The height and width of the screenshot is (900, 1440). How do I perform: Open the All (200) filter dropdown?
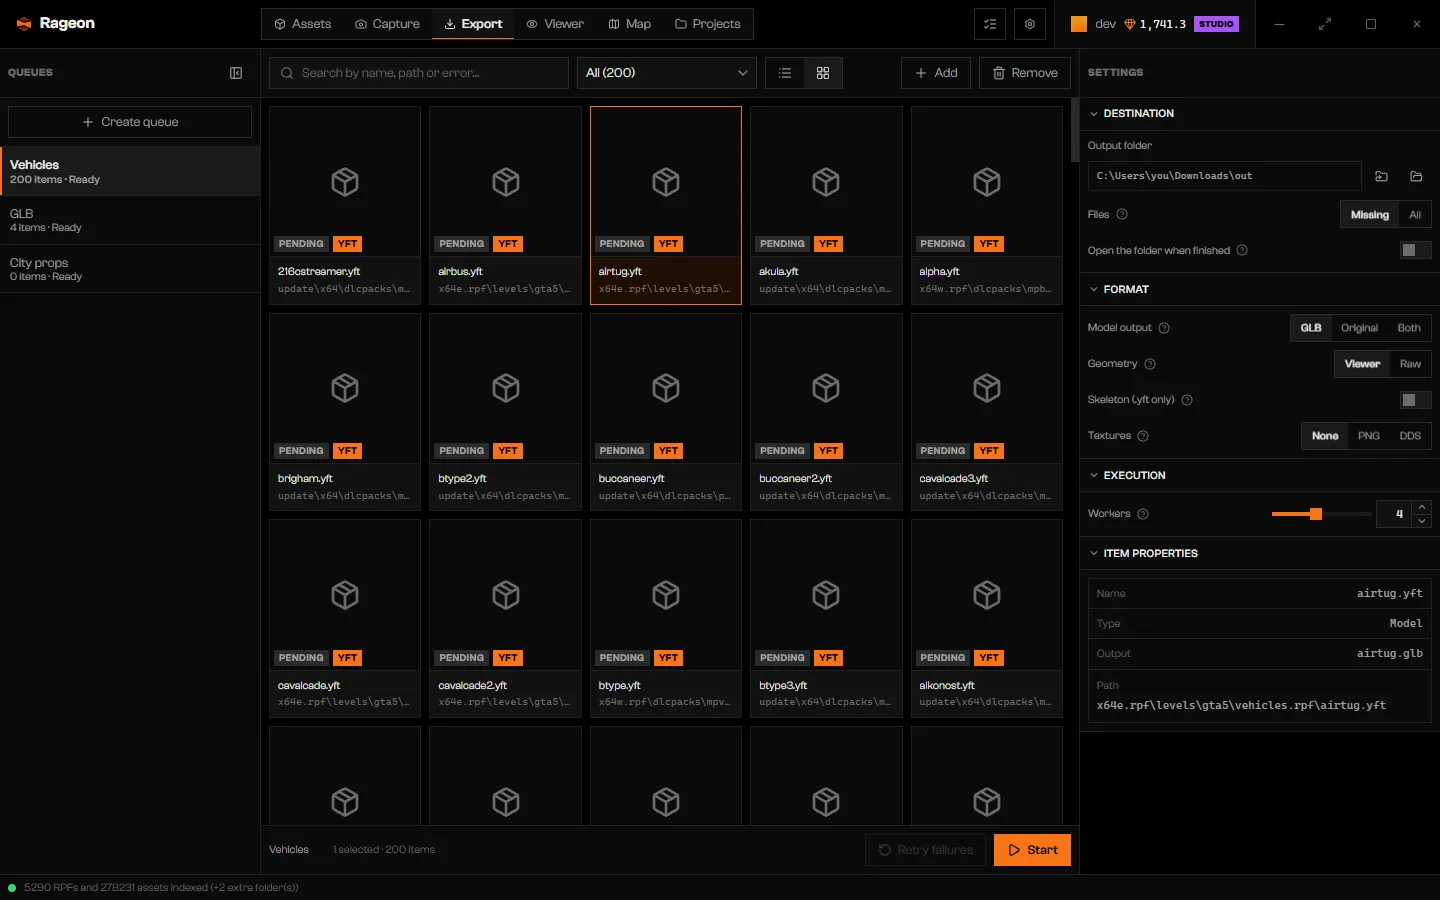666,73
